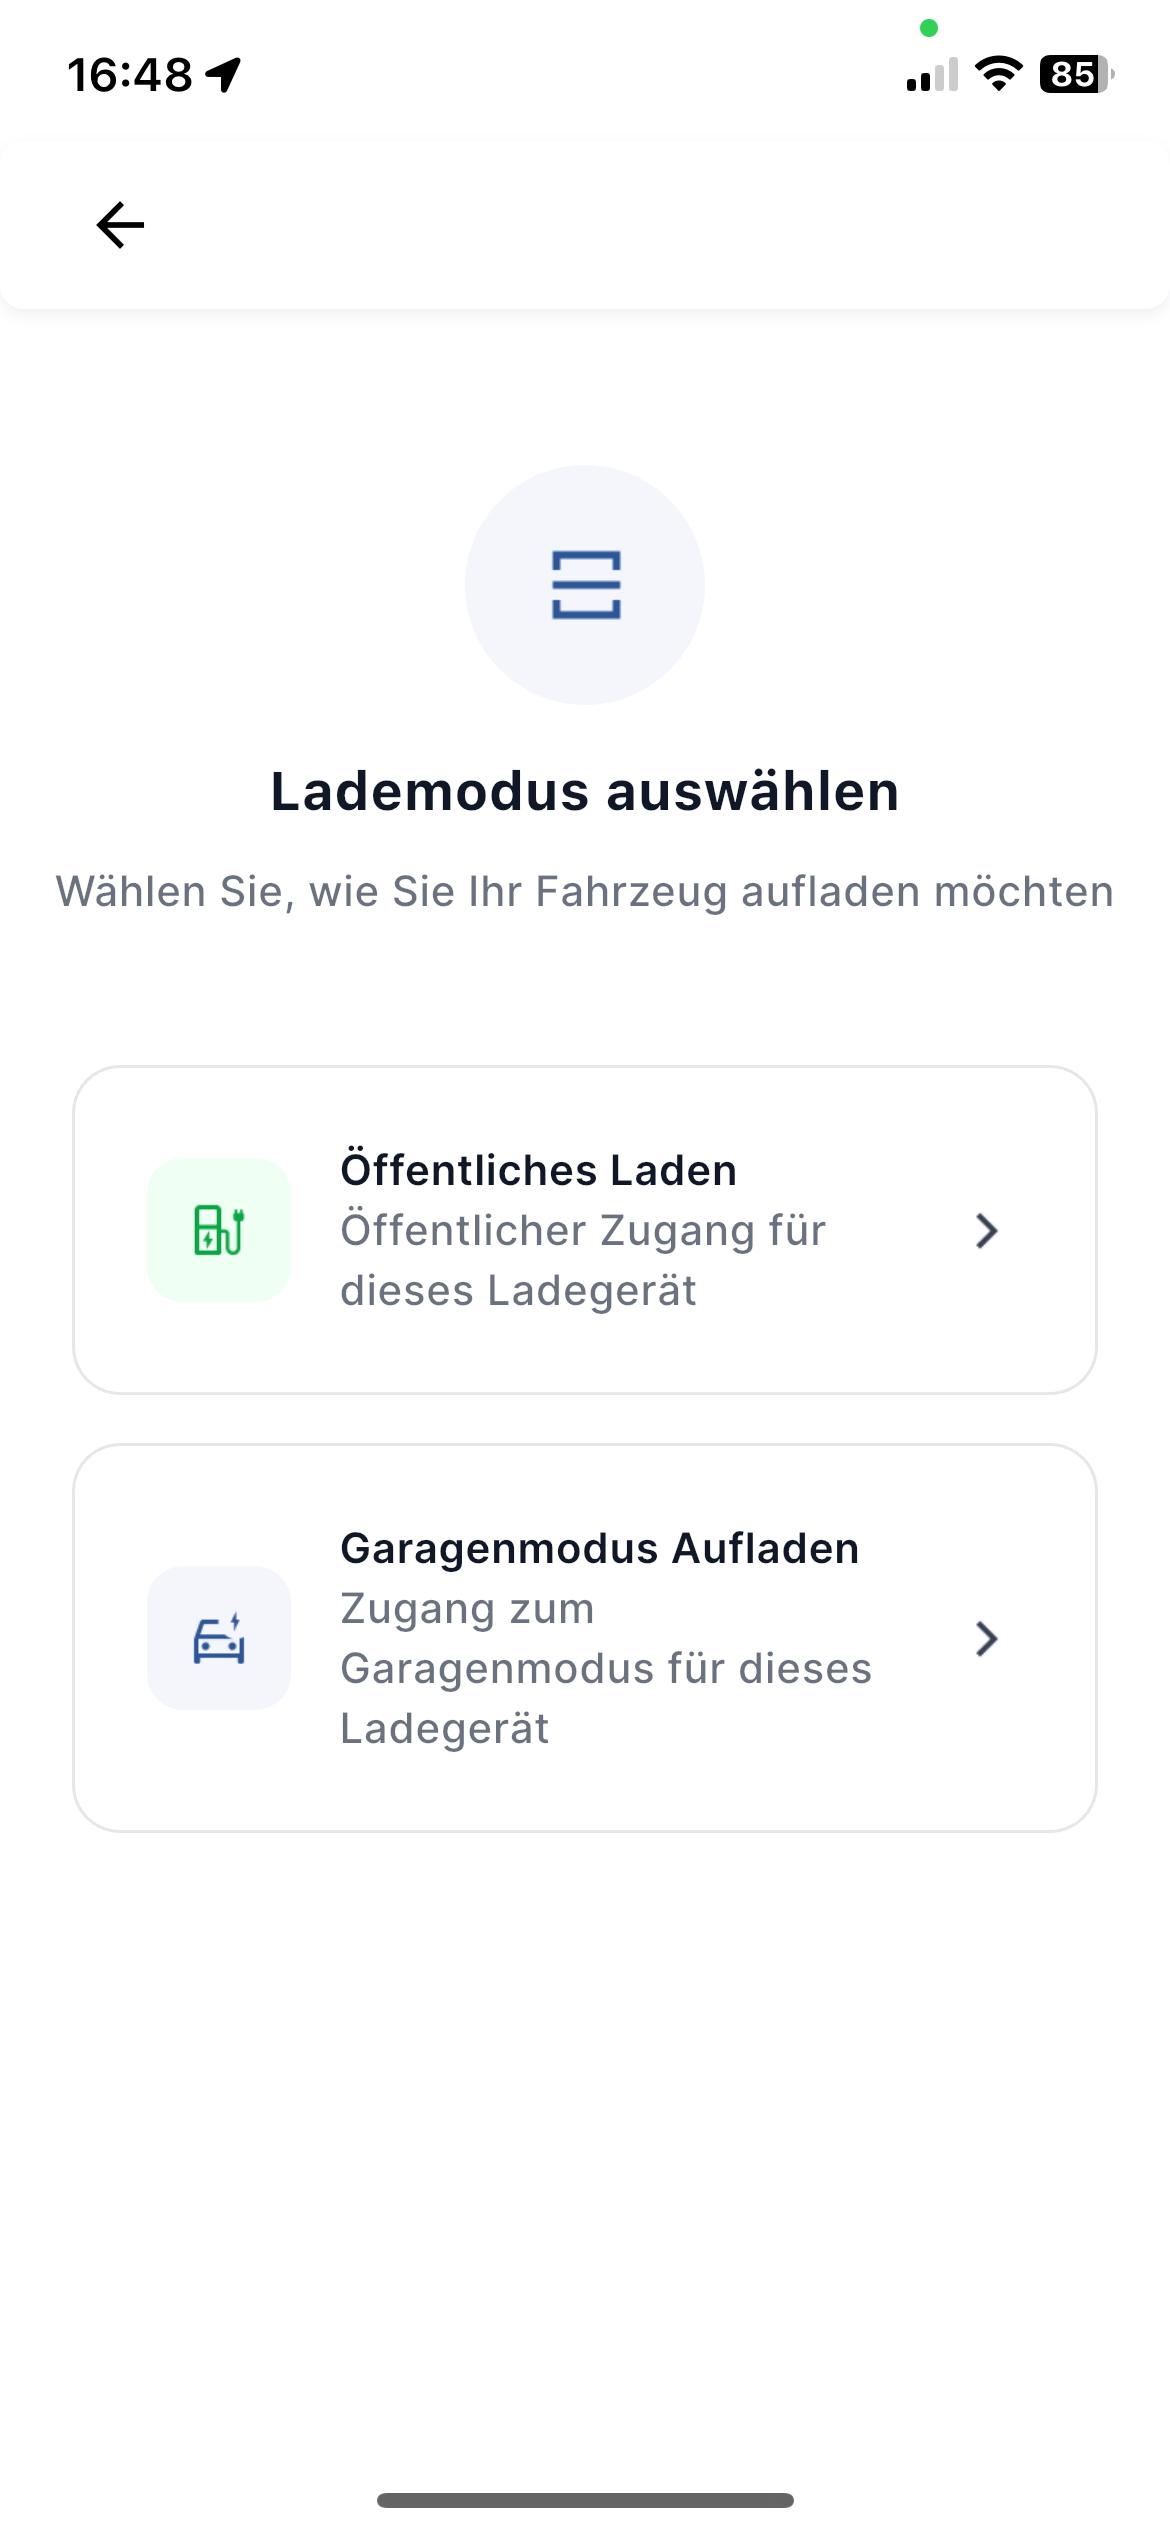Tap the blue scan icon circle
Image resolution: width=1170 pixels, height=2532 pixels.
click(585, 585)
